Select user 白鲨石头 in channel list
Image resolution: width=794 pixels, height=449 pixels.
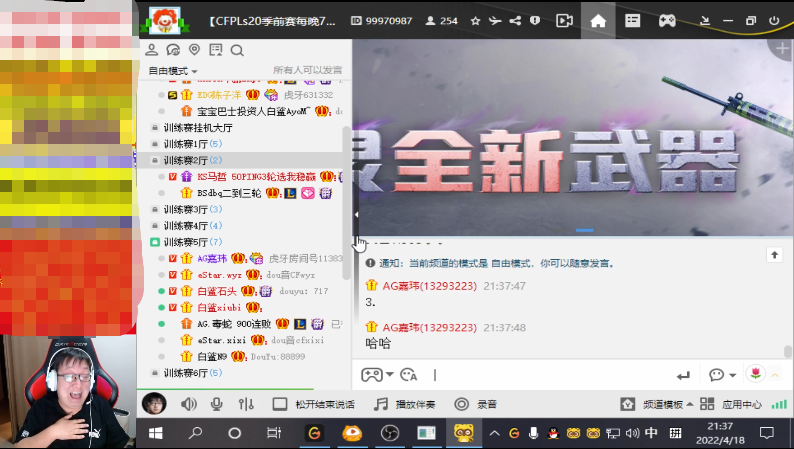point(217,291)
